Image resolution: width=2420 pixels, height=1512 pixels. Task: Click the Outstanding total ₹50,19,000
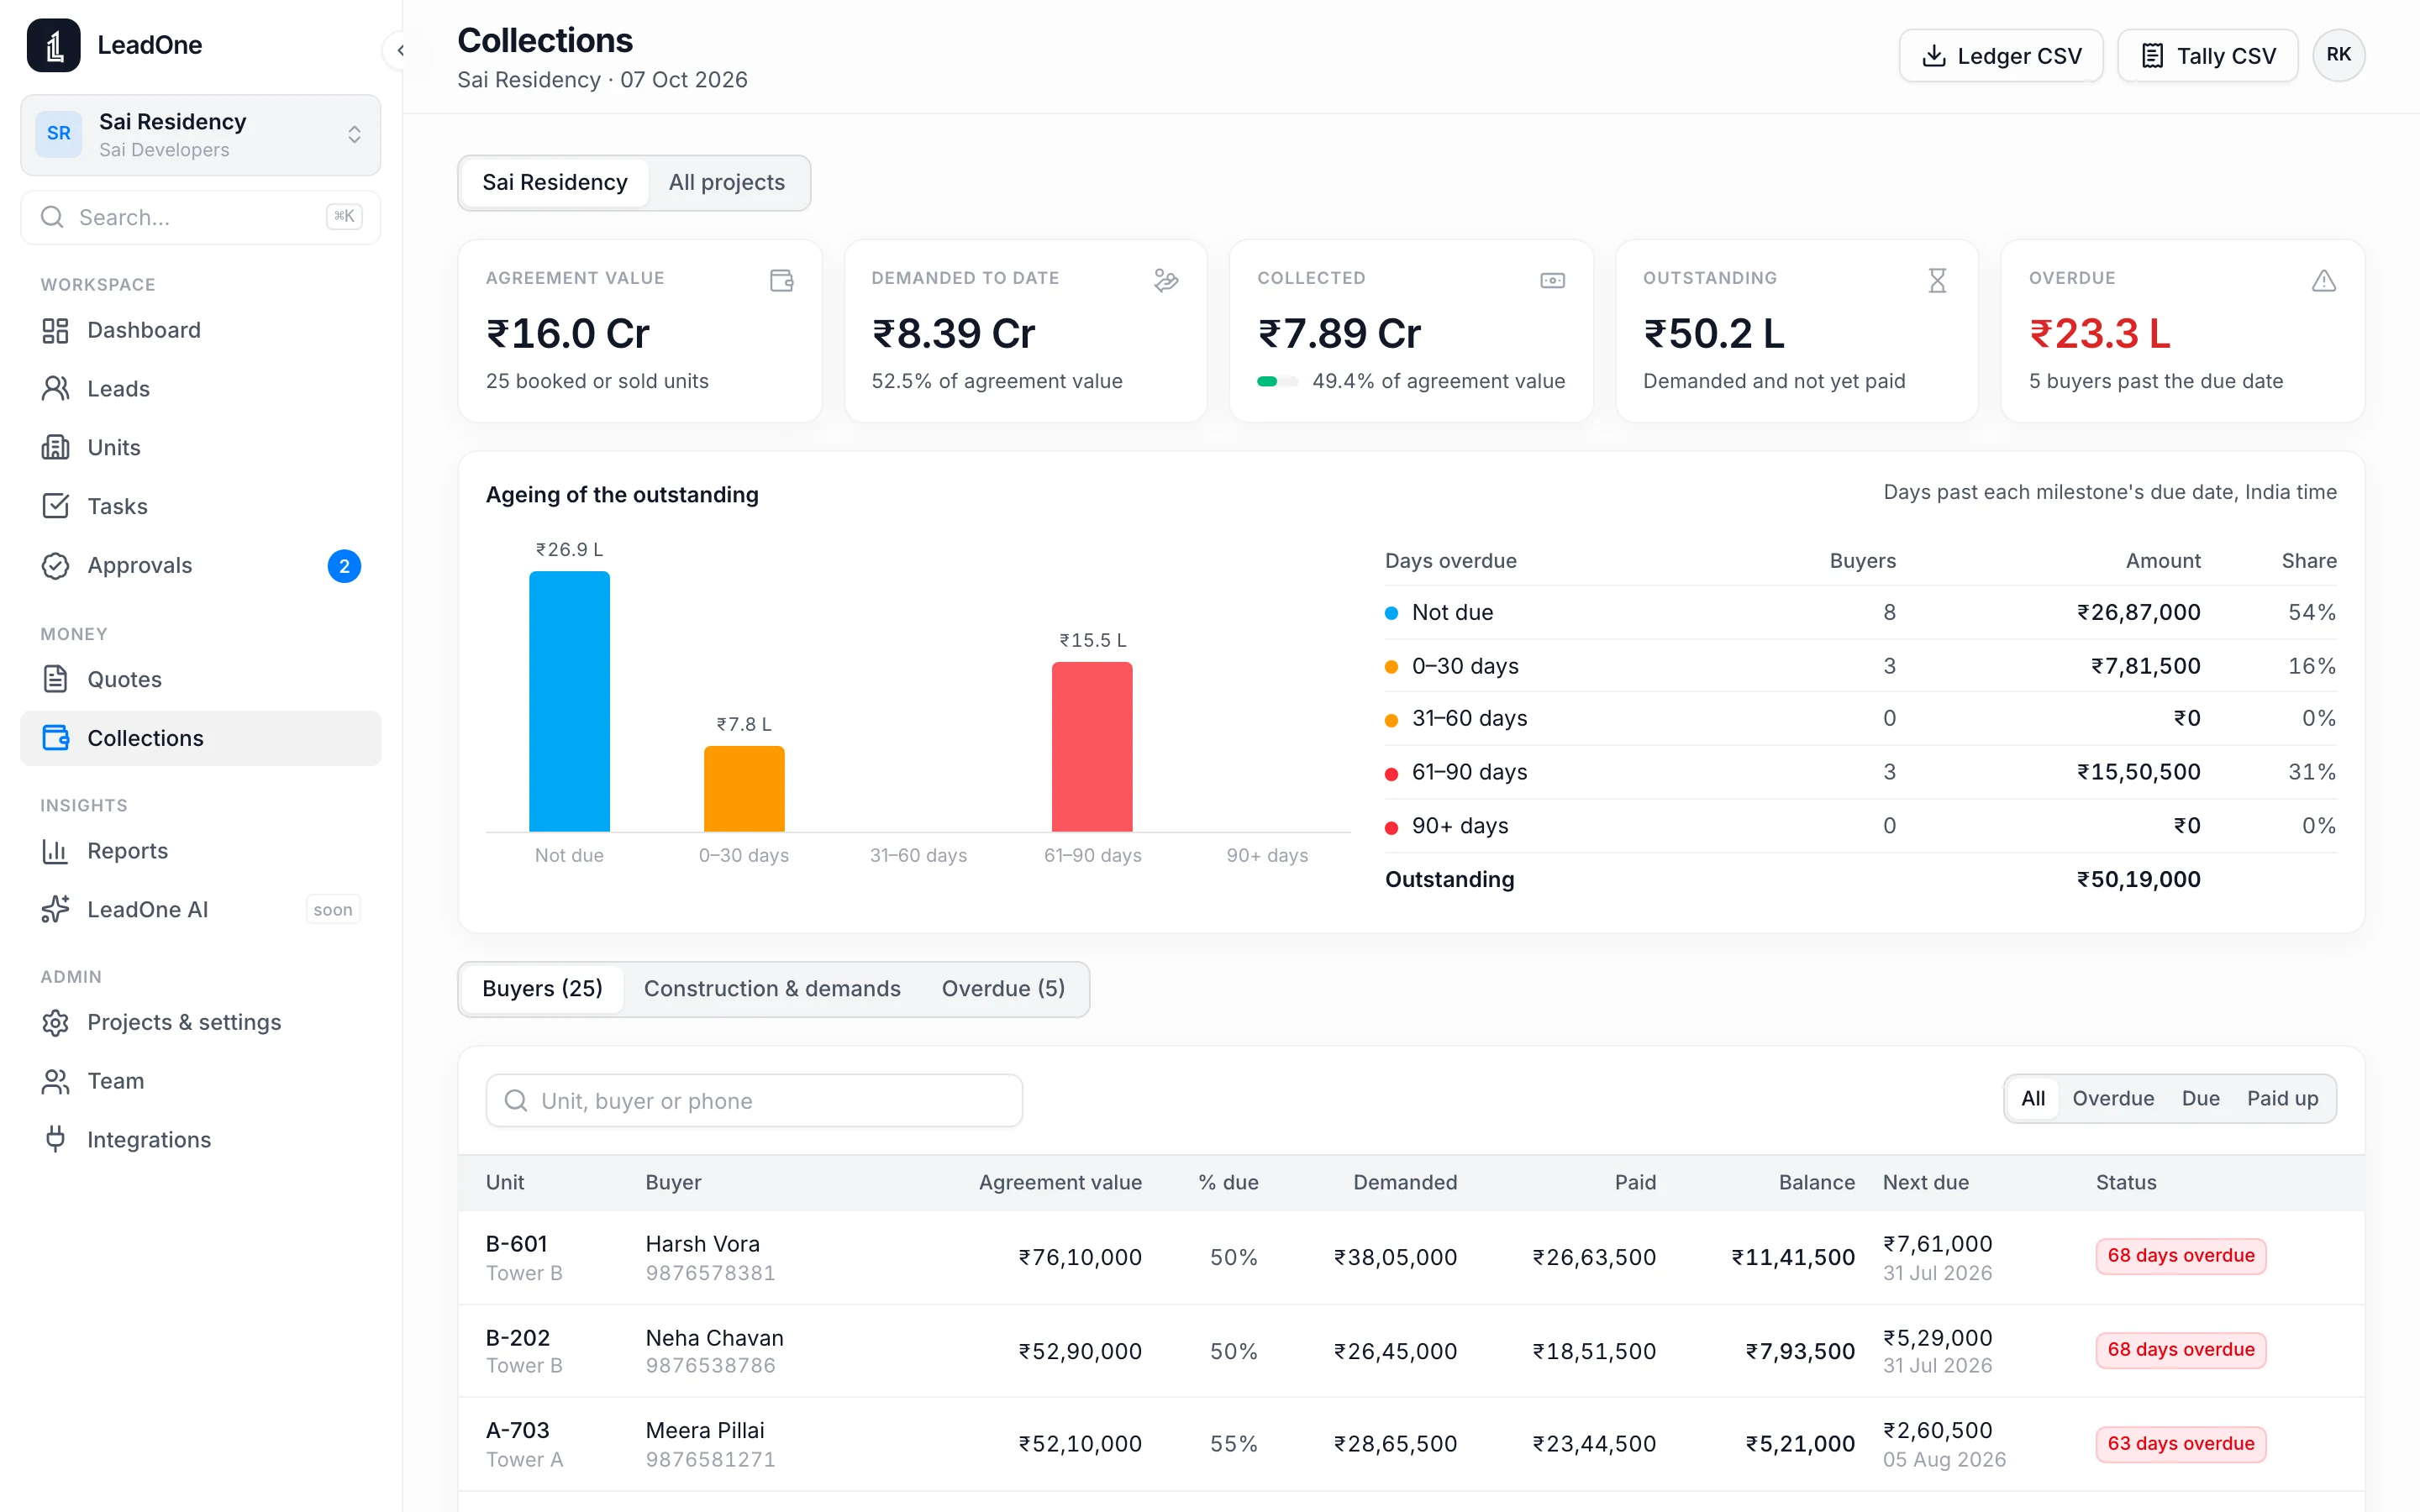pos(2138,879)
